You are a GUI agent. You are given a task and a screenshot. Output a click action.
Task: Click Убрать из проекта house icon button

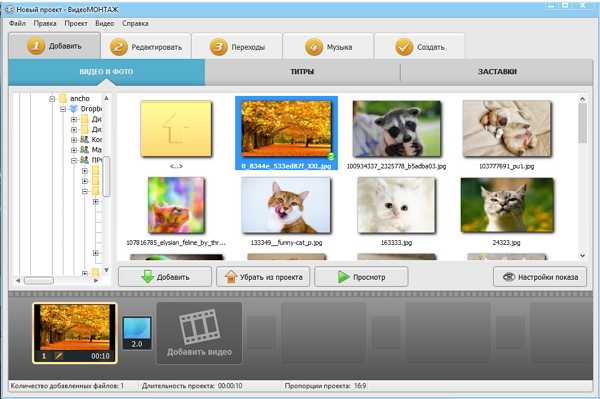tap(263, 277)
